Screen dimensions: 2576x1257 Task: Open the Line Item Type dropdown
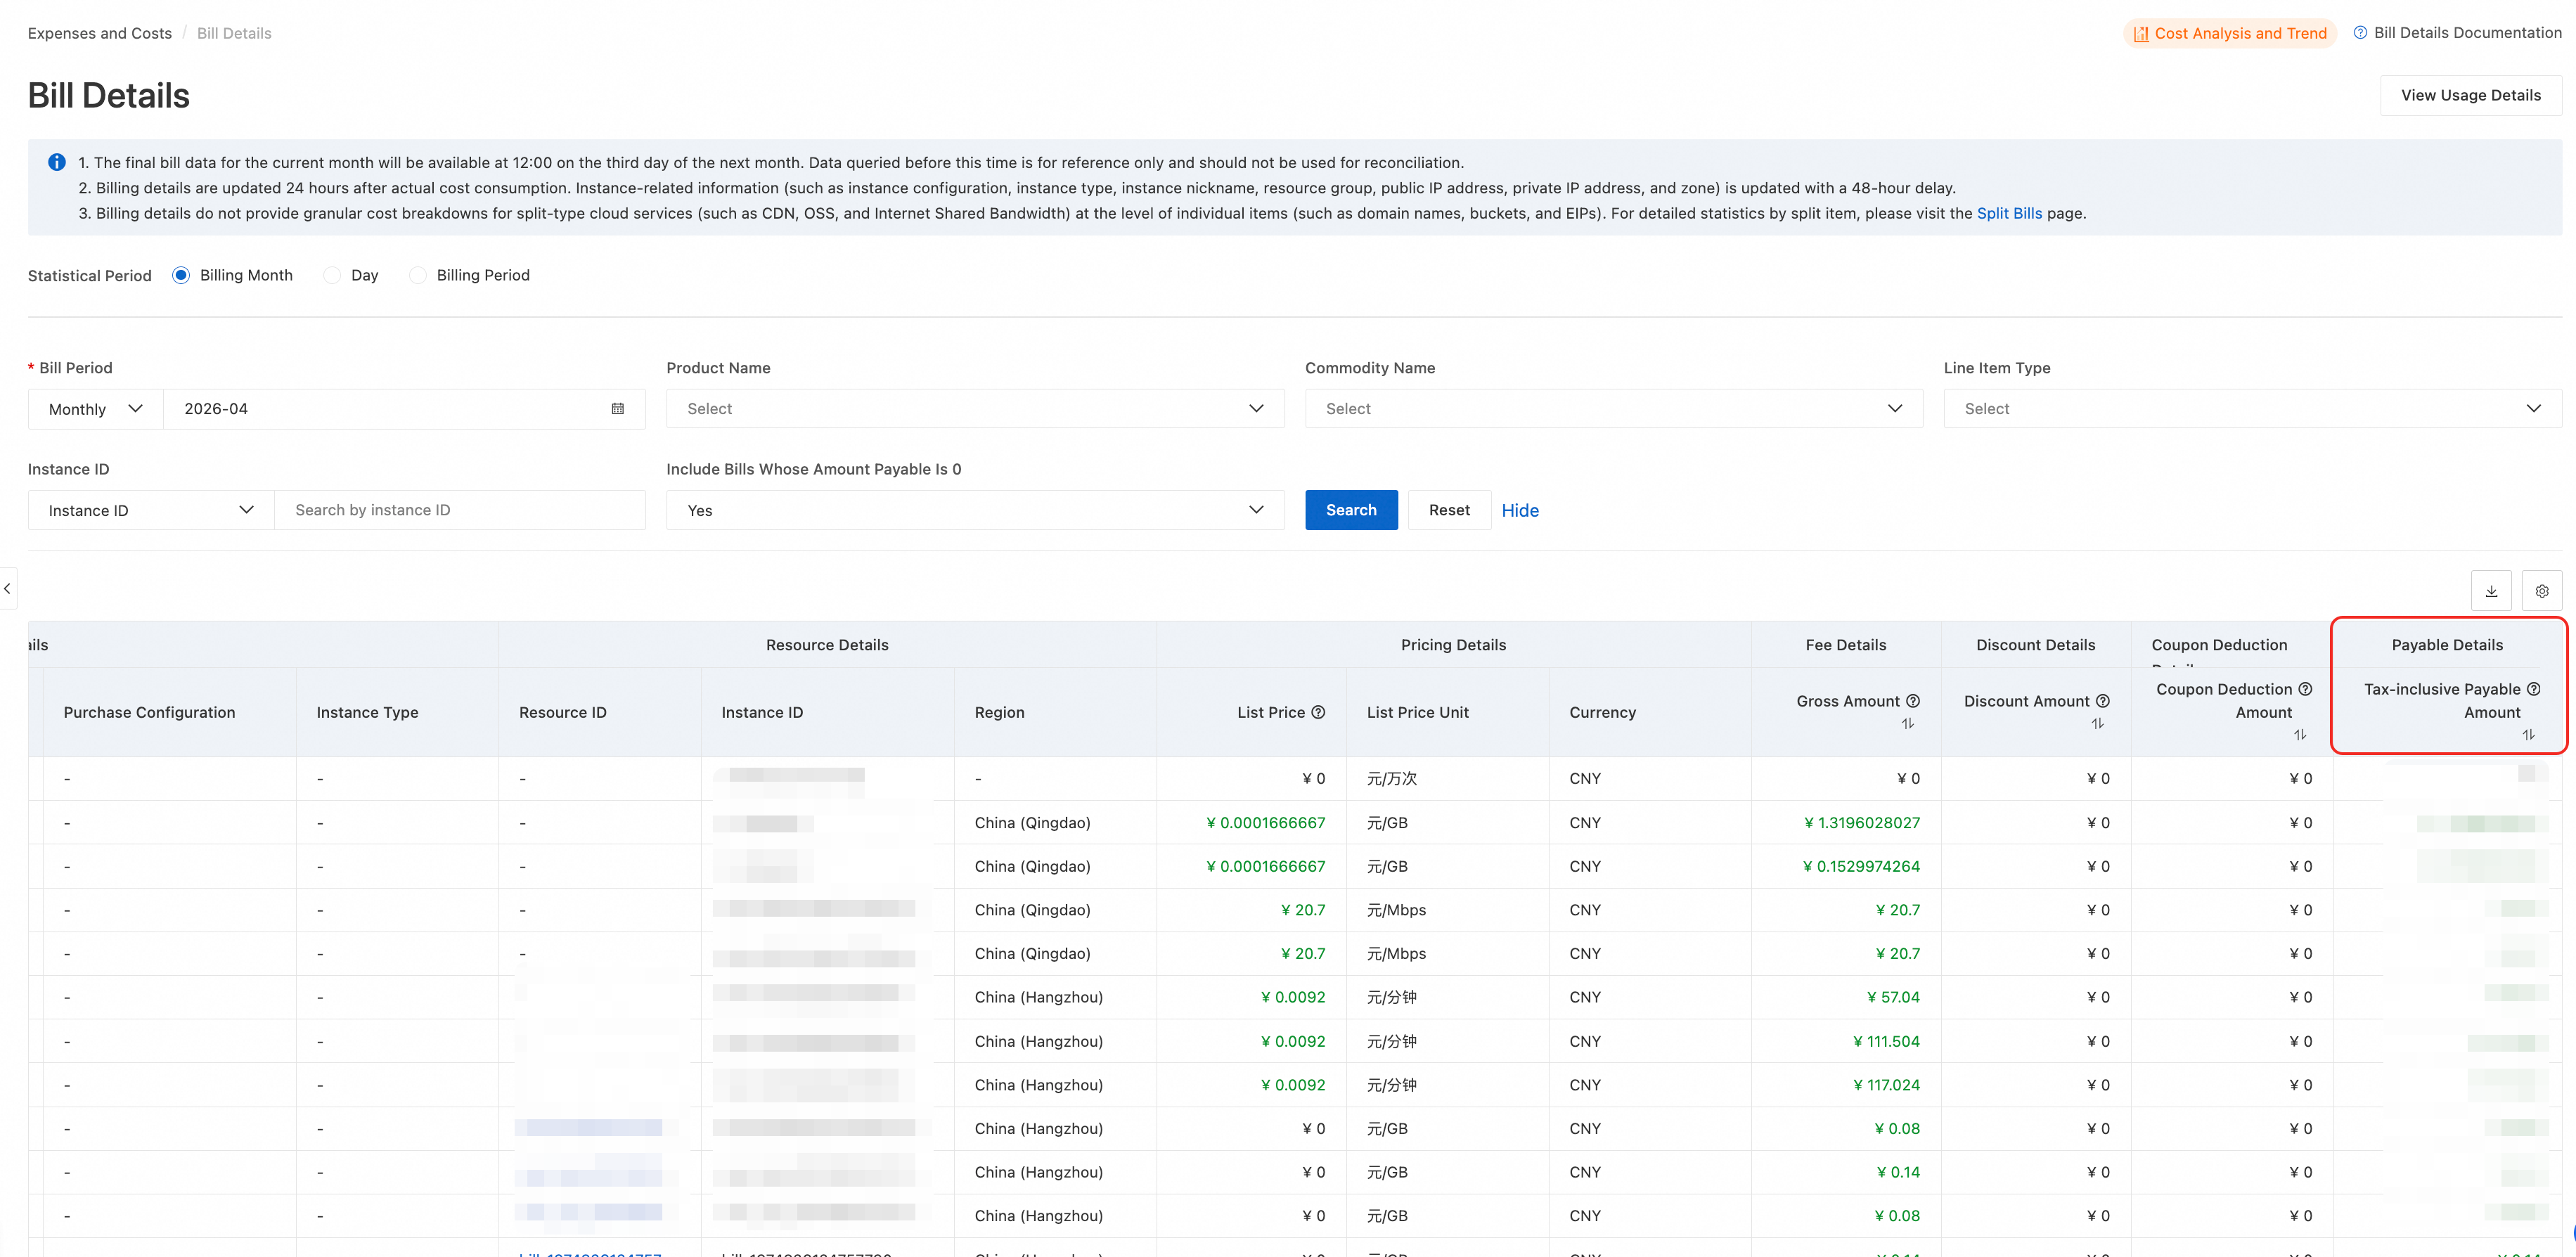[2252, 409]
